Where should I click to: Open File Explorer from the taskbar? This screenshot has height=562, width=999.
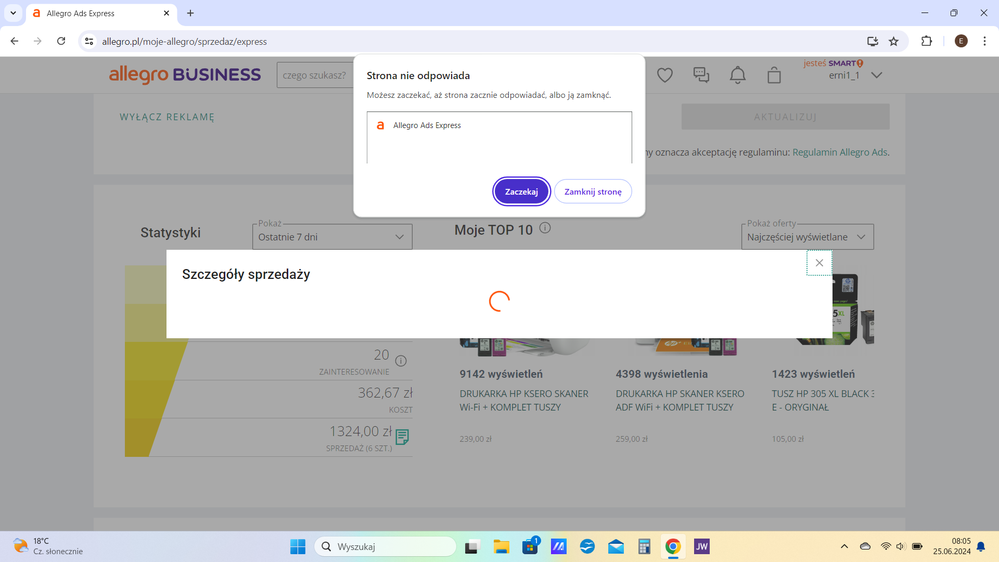pyautogui.click(x=501, y=547)
